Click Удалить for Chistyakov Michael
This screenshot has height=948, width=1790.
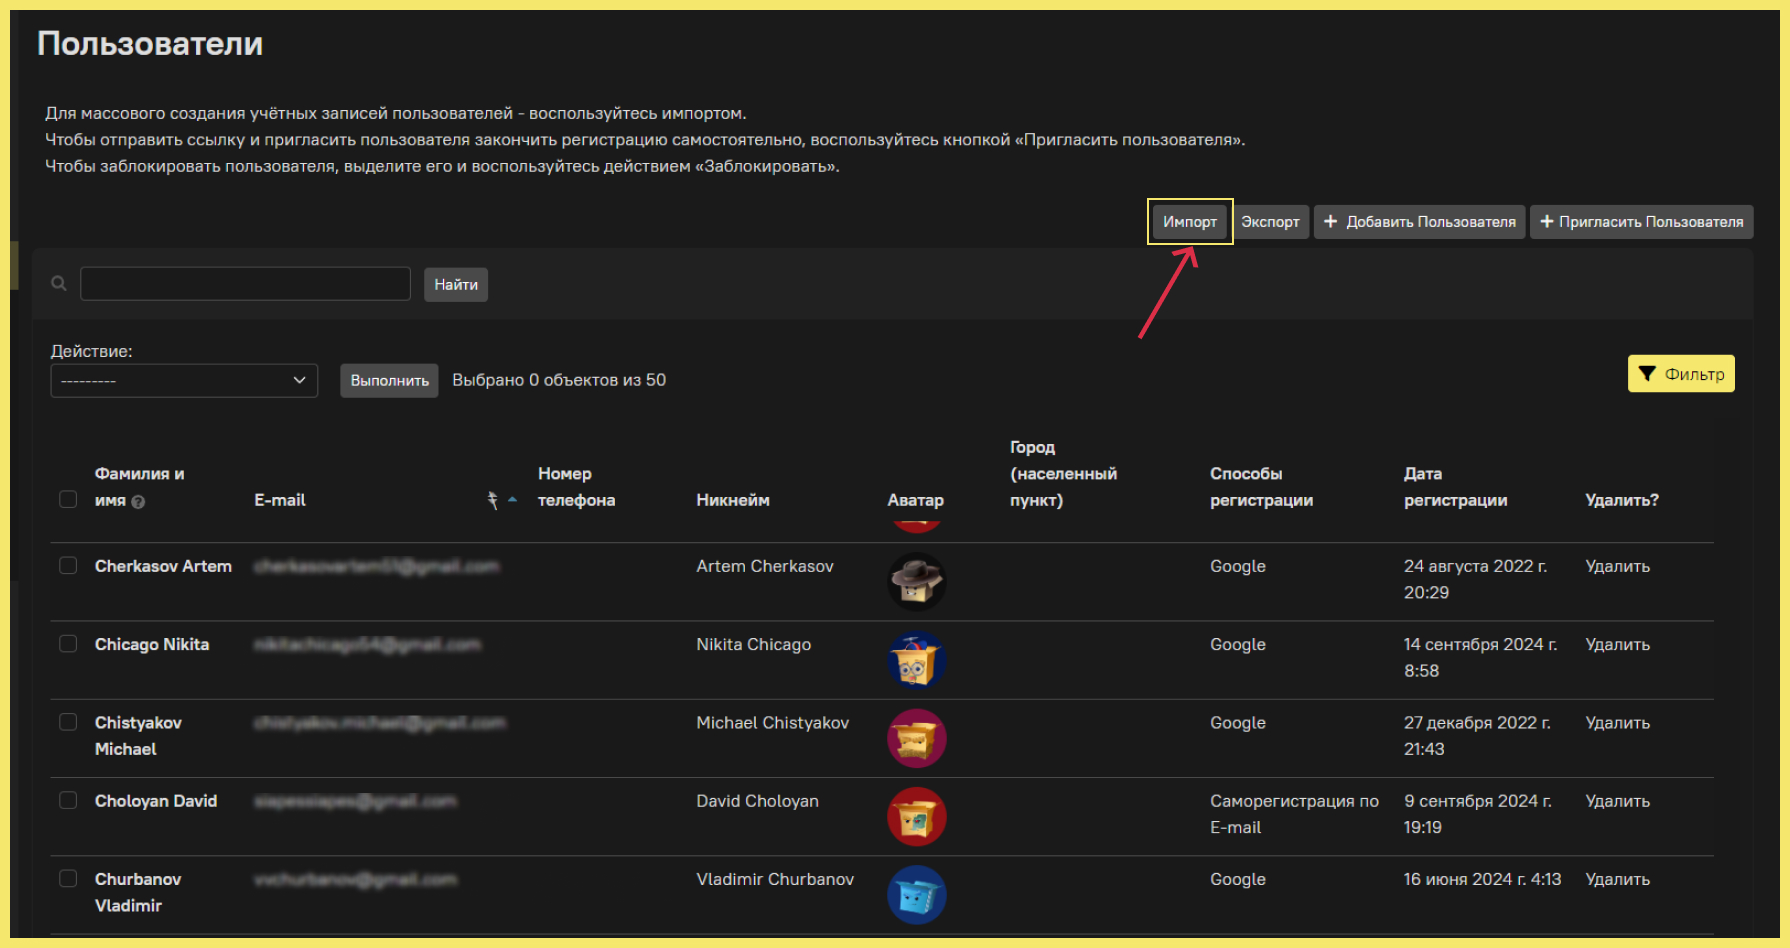(x=1617, y=722)
